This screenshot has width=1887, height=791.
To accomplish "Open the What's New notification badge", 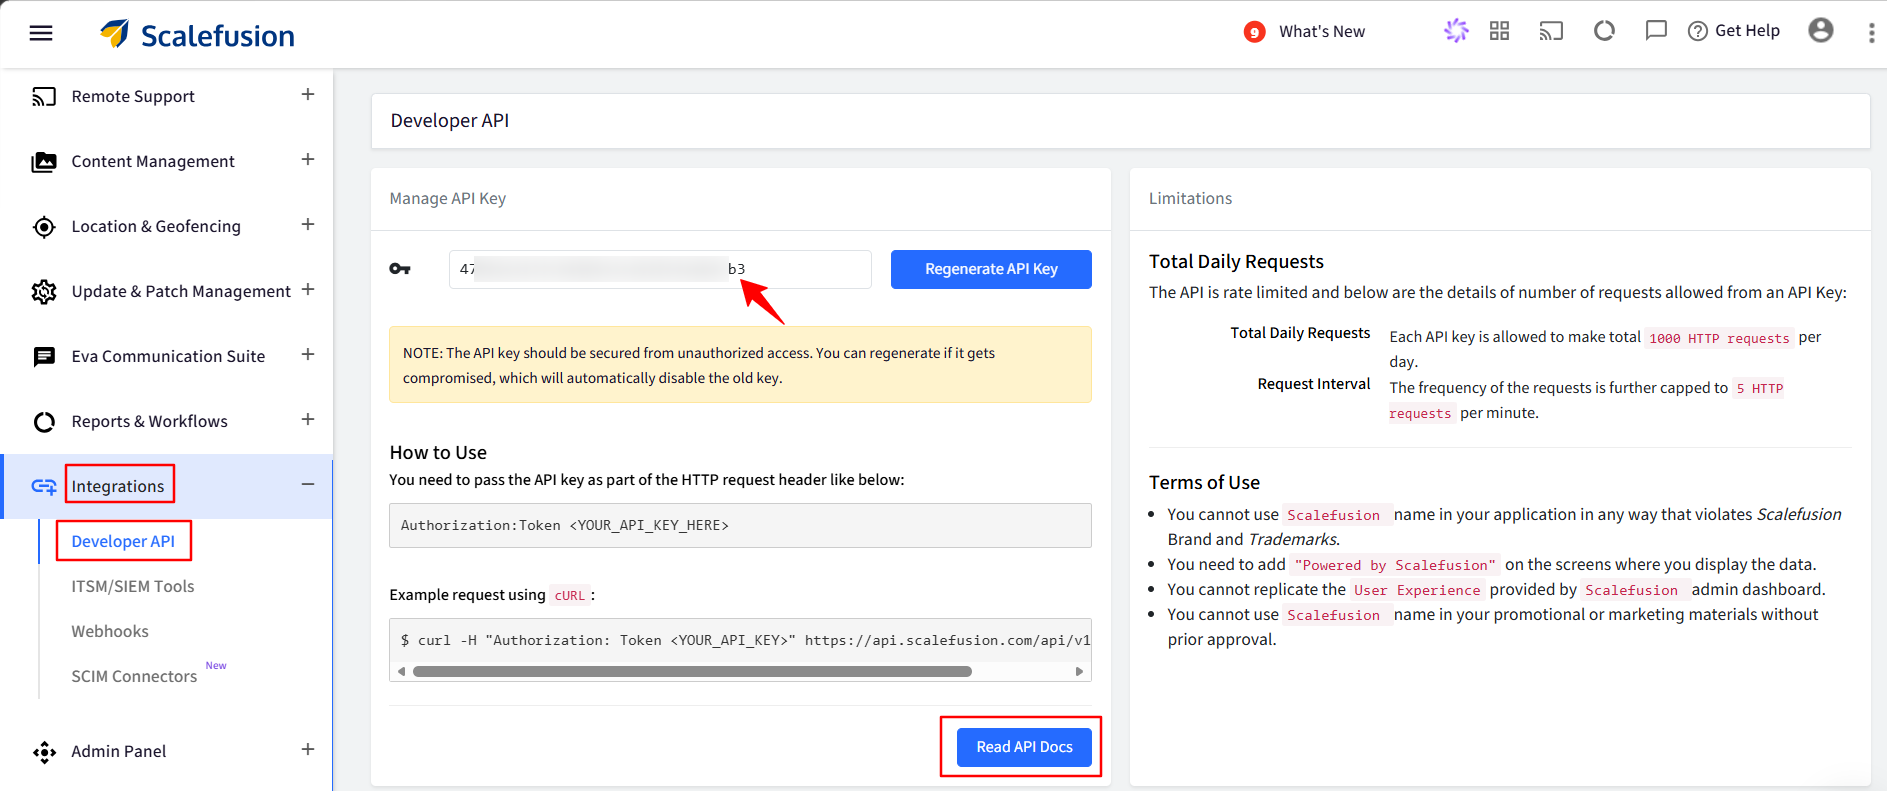I will click(1254, 32).
